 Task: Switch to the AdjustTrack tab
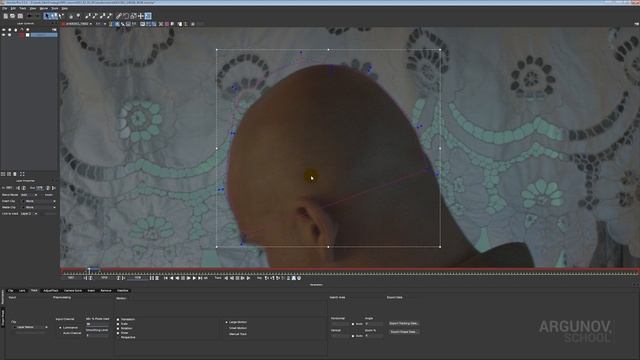pyautogui.click(x=51, y=291)
